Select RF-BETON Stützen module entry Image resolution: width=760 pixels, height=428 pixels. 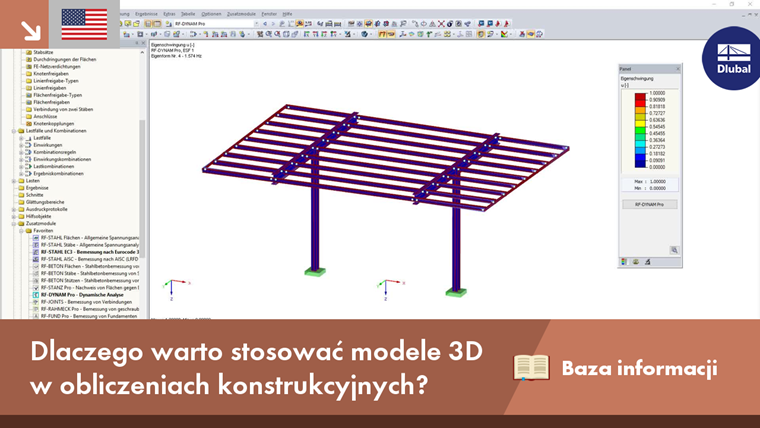pyautogui.click(x=90, y=281)
